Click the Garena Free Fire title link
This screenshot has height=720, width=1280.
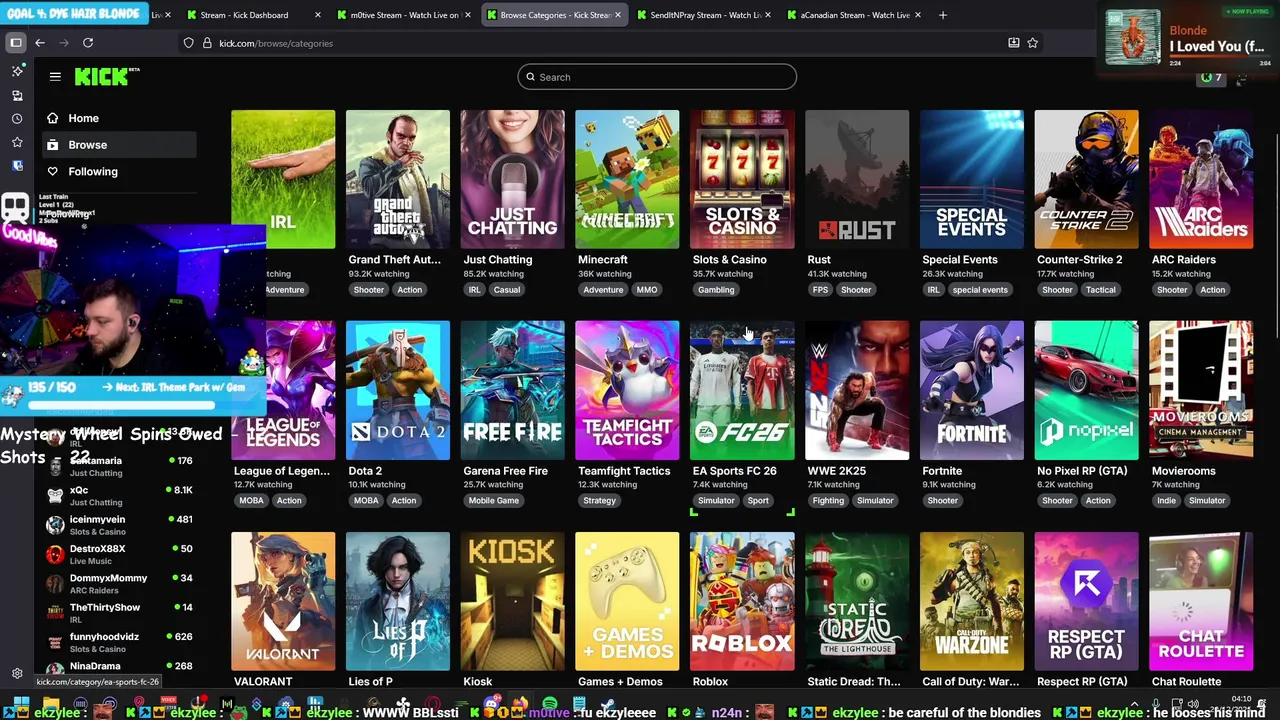[x=505, y=471]
